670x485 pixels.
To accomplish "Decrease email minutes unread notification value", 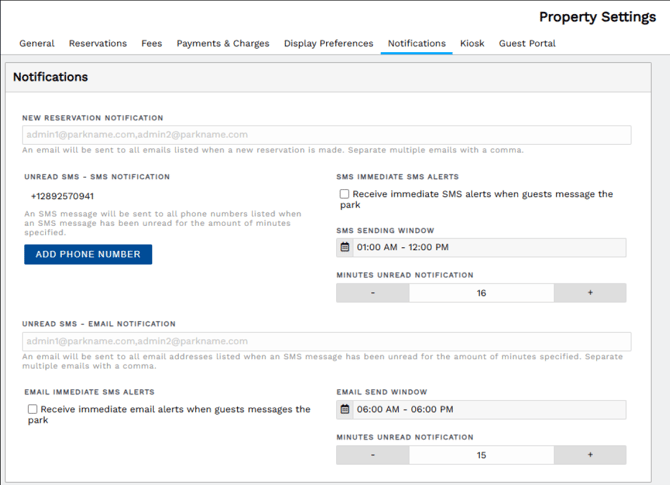I will [x=373, y=455].
